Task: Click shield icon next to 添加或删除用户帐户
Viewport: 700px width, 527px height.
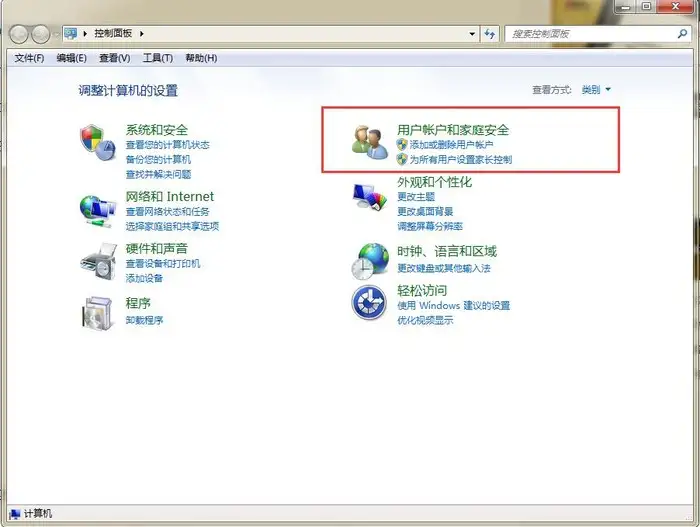Action: (402, 144)
